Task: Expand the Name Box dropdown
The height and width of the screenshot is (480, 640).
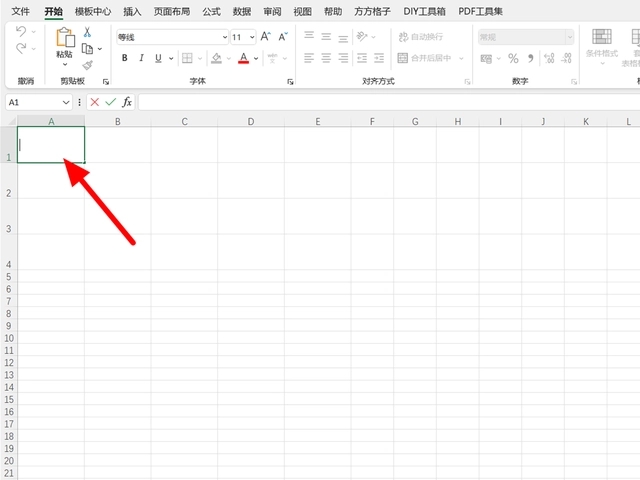Action: pyautogui.click(x=66, y=102)
